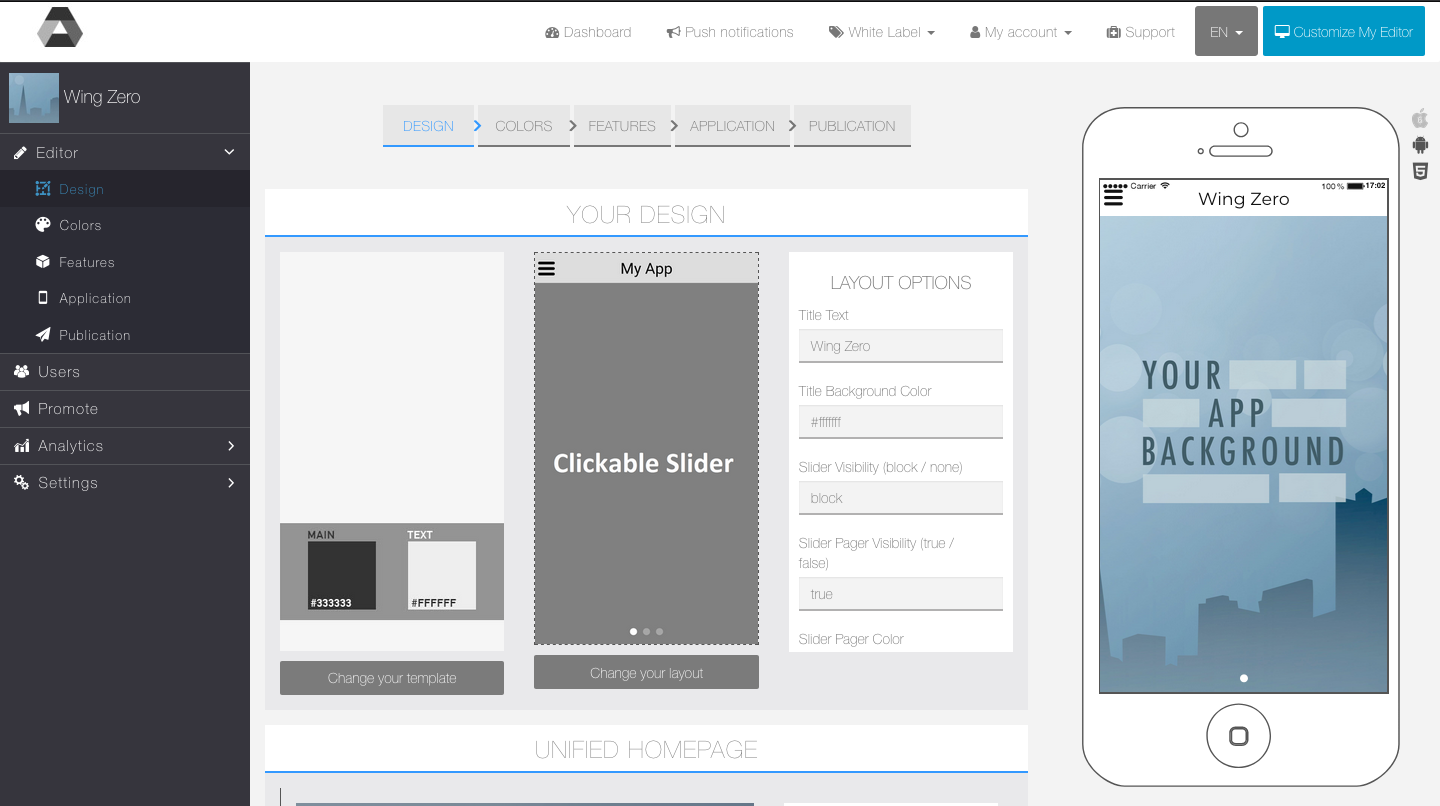The height and width of the screenshot is (806, 1440).
Task: Expand the Analytics section arrow
Action: (x=231, y=446)
